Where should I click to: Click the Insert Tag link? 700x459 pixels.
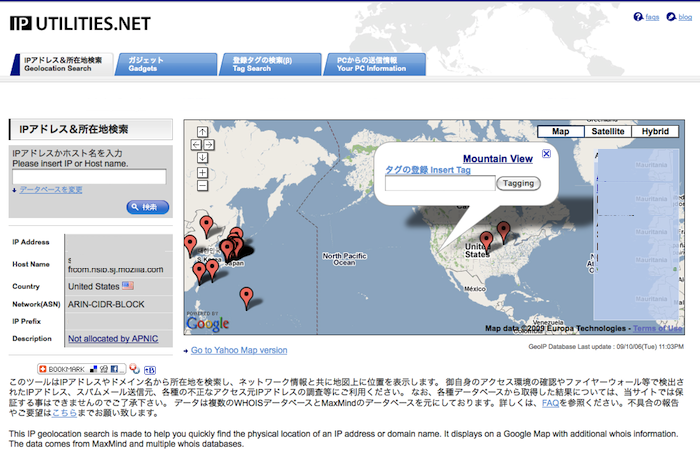click(x=428, y=170)
